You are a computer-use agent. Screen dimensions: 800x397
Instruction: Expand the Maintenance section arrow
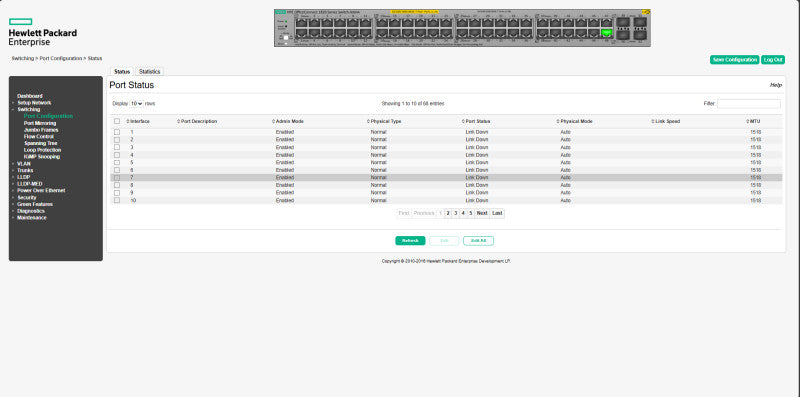pyautogui.click(x=13, y=218)
